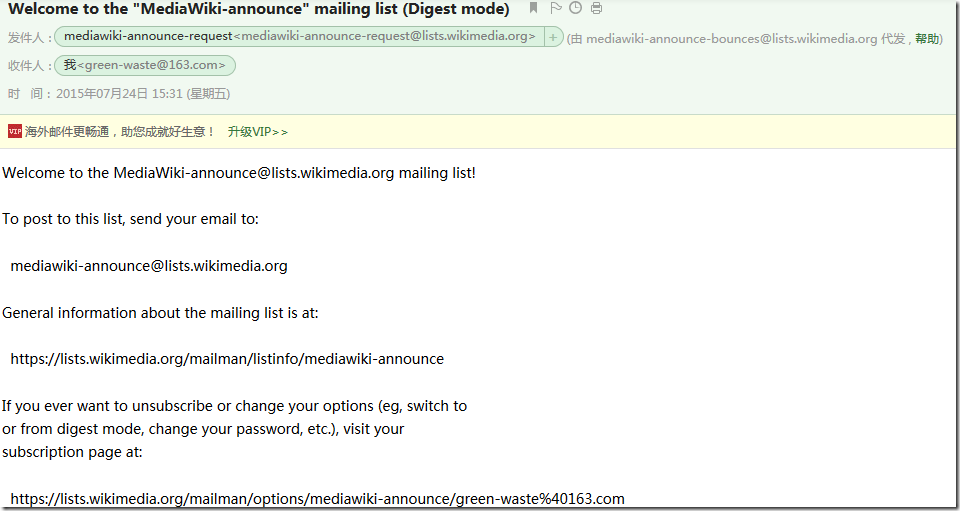Print this email via the printer icon
This screenshot has width=960, height=511.
(596, 8)
